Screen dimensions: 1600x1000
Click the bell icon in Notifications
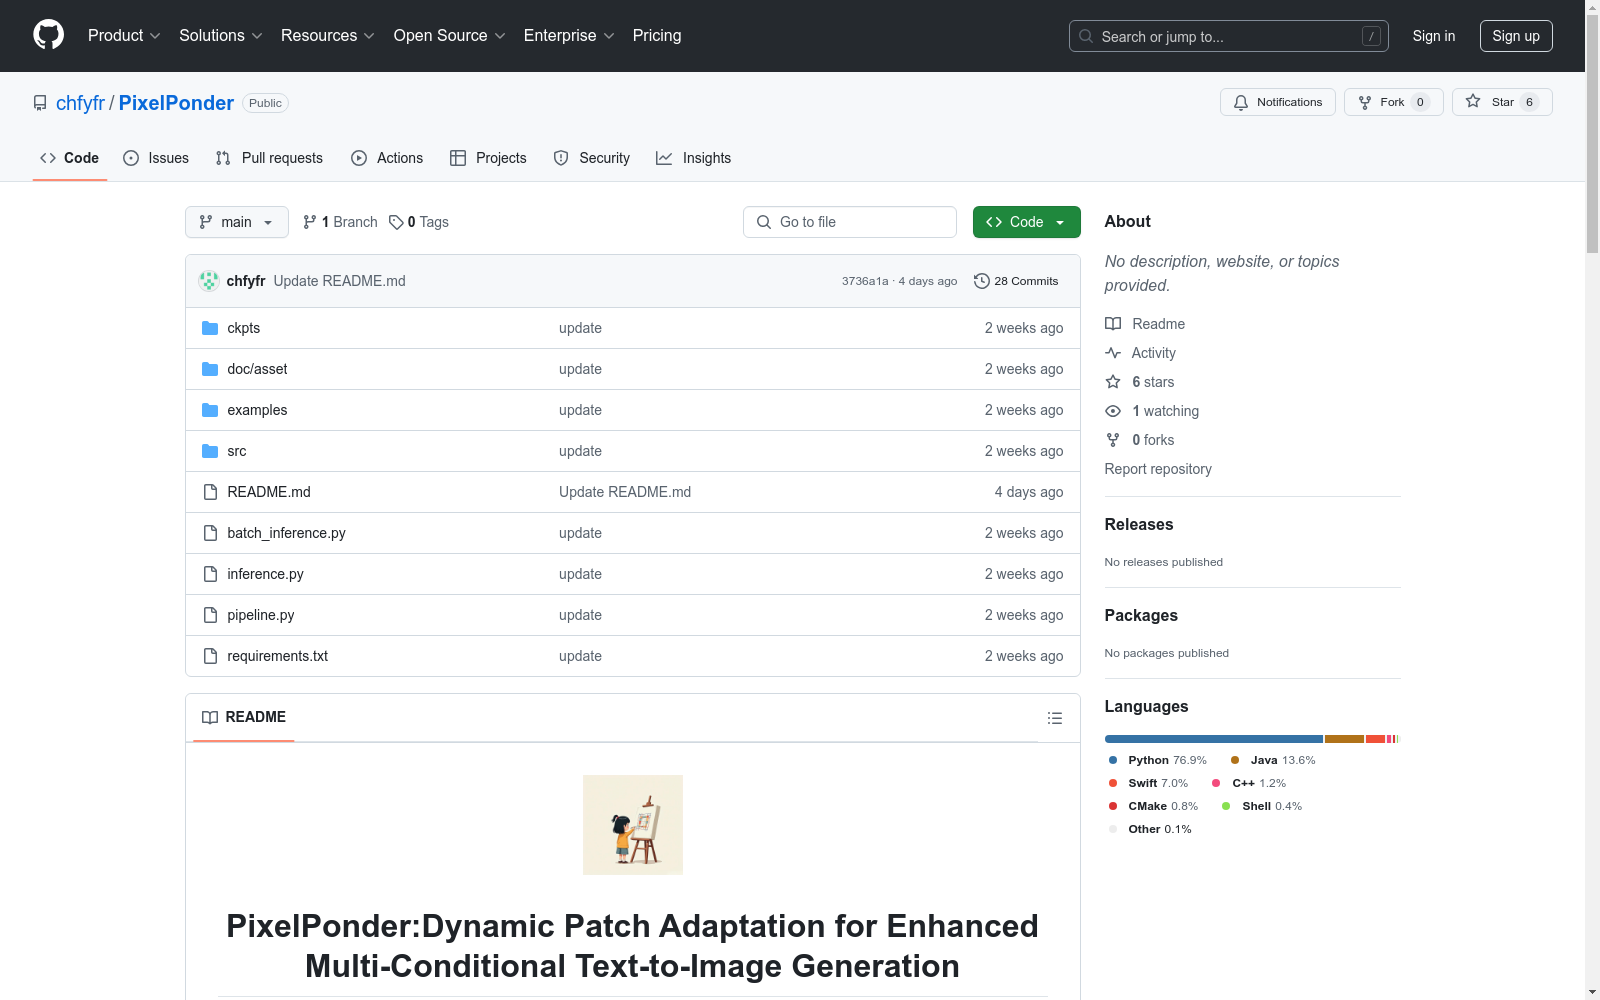(1241, 102)
